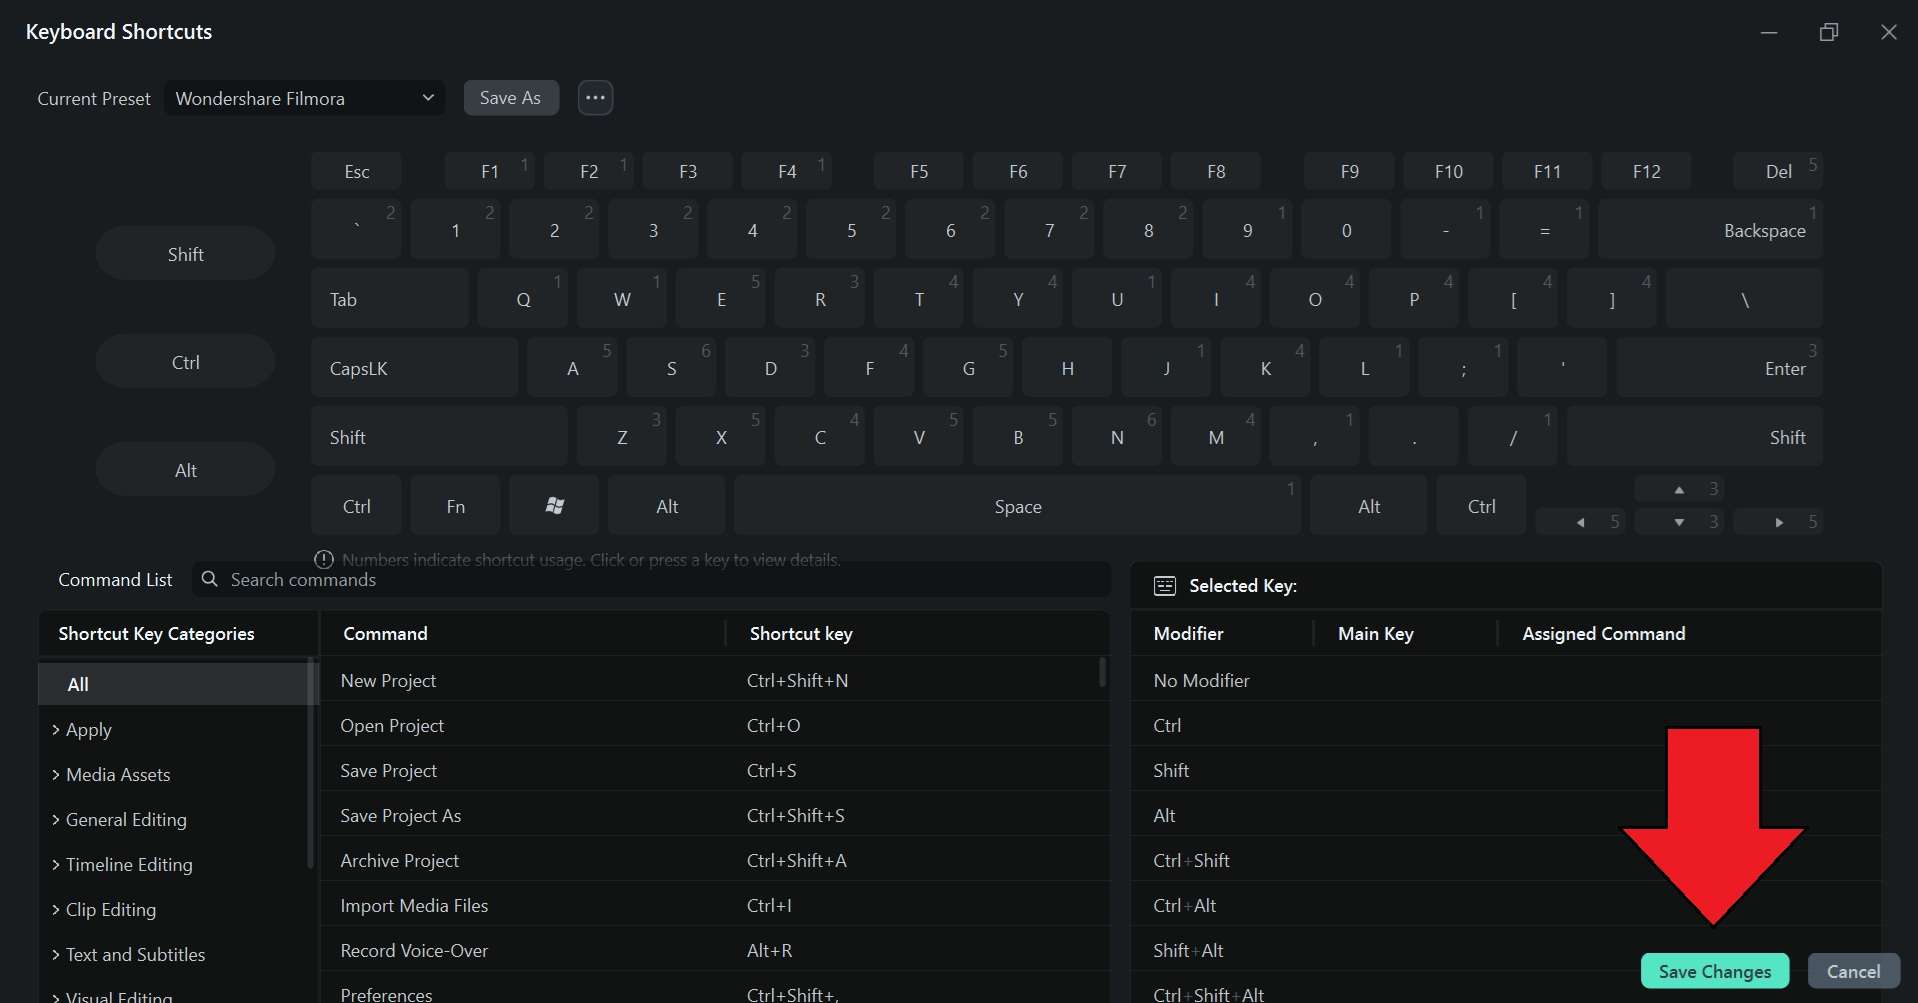Screen dimensions: 1918x1003
Task: Click the Alt+R shortcut cell
Action: click(x=769, y=950)
